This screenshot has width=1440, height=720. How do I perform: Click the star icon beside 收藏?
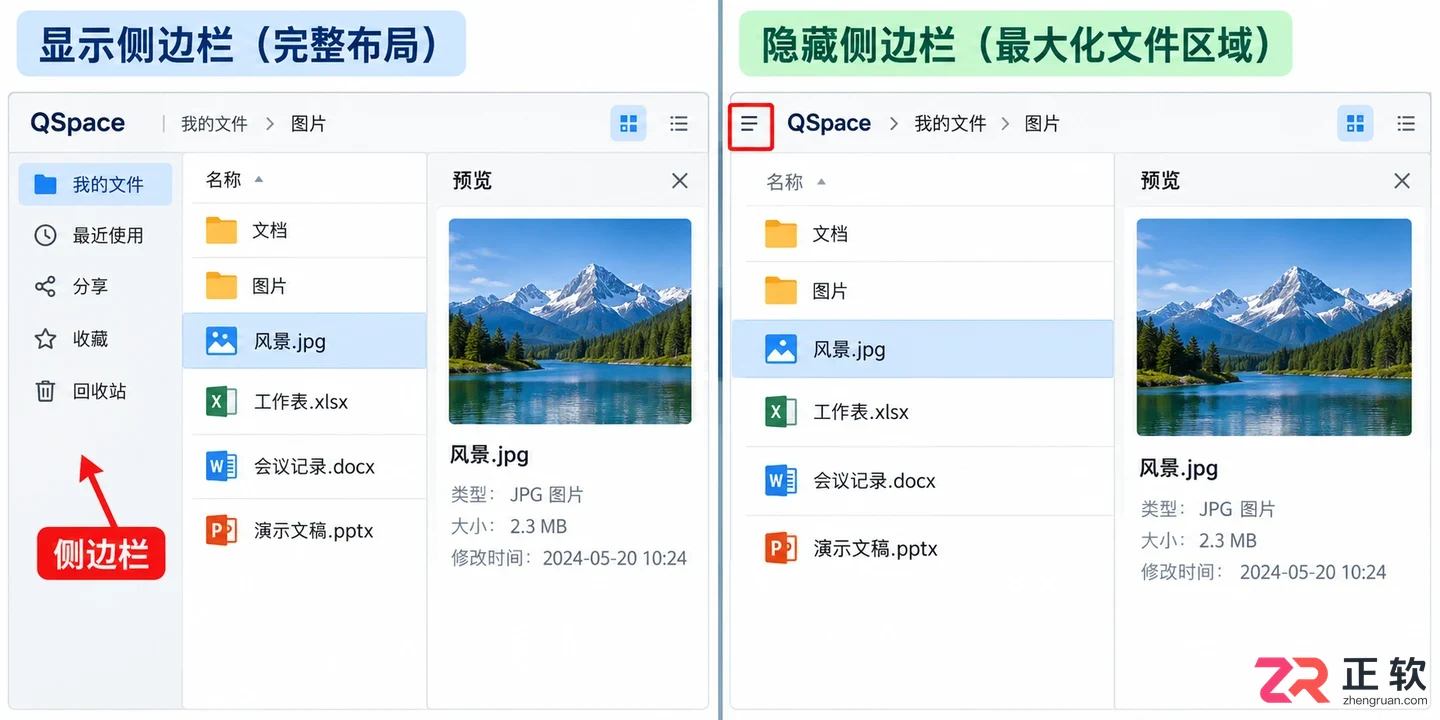45,339
